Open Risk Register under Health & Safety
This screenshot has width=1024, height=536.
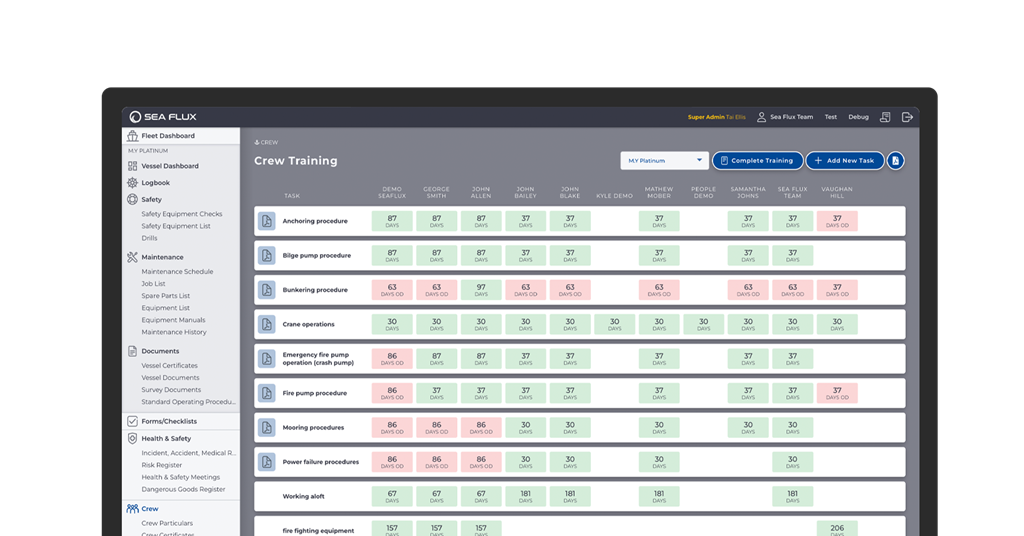click(161, 465)
